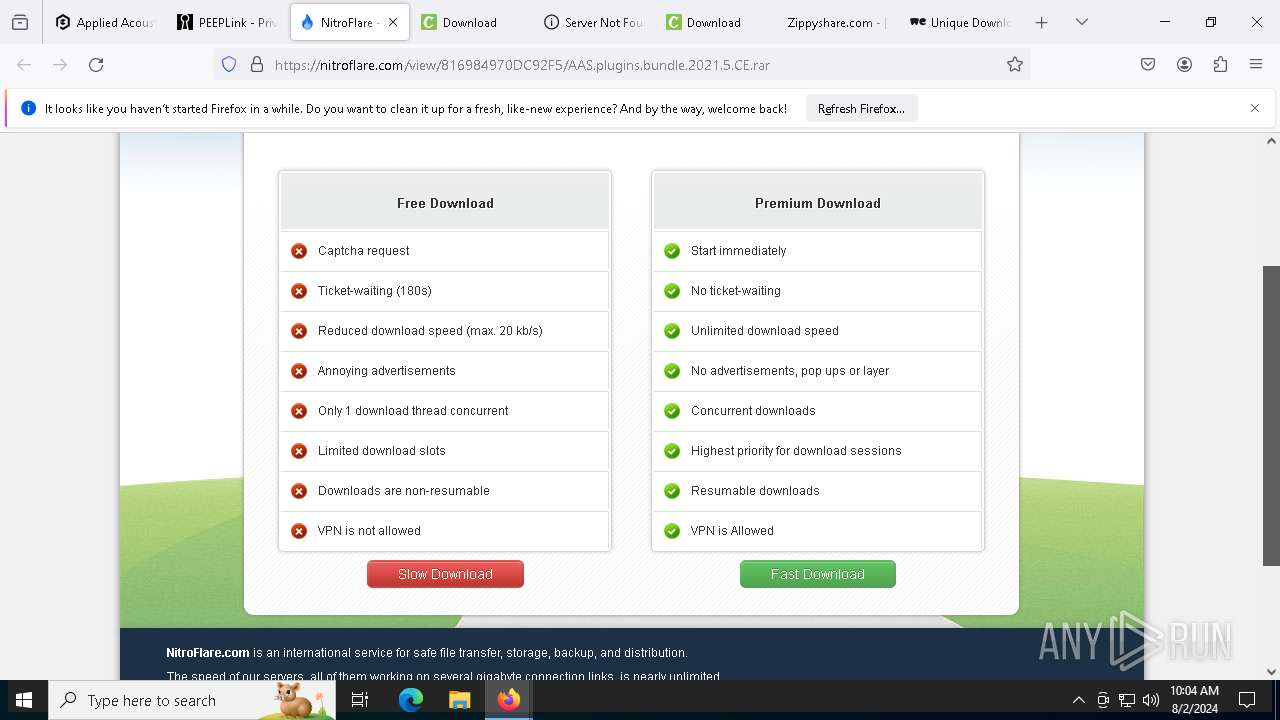
Task: Bookmark this page with star icon
Action: 1015,64
